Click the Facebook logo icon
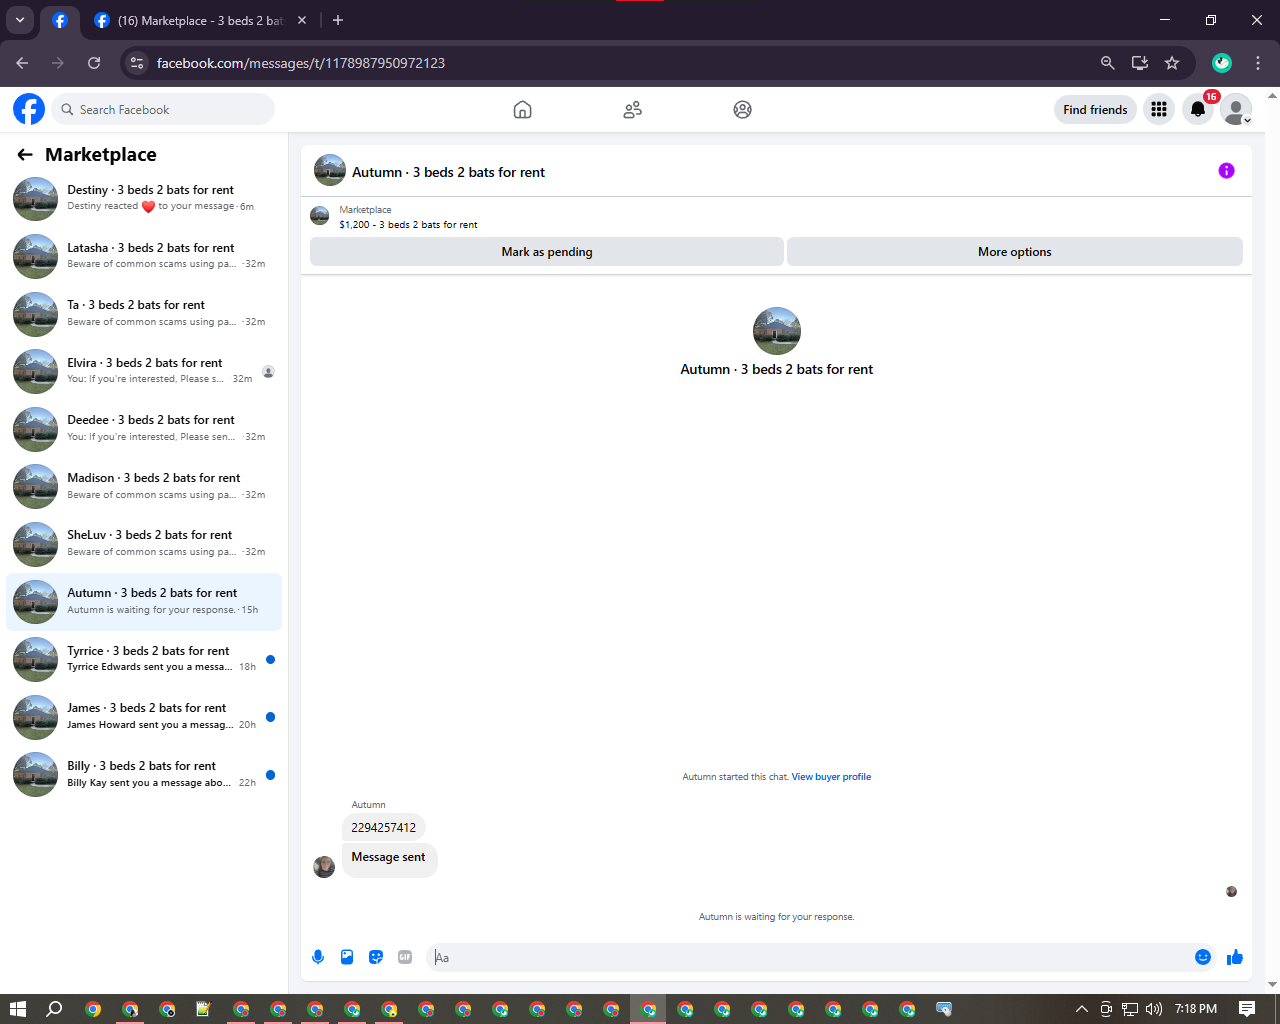This screenshot has height=1024, width=1280. 29,109
